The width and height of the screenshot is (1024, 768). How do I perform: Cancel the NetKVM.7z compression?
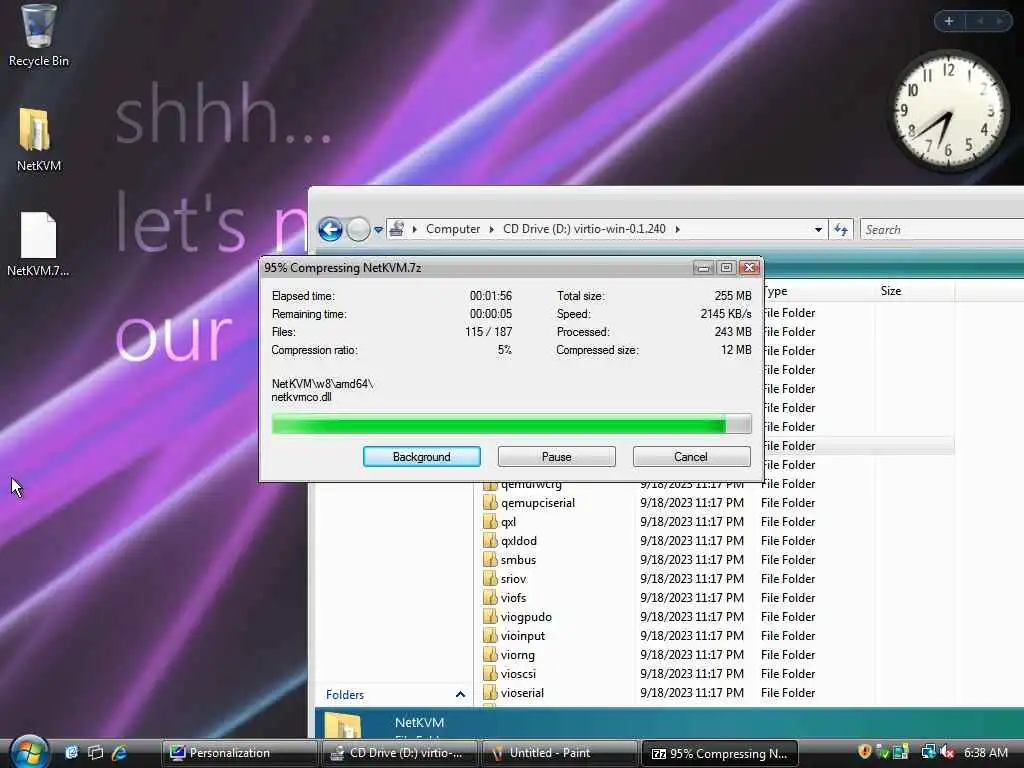pyautogui.click(x=691, y=456)
